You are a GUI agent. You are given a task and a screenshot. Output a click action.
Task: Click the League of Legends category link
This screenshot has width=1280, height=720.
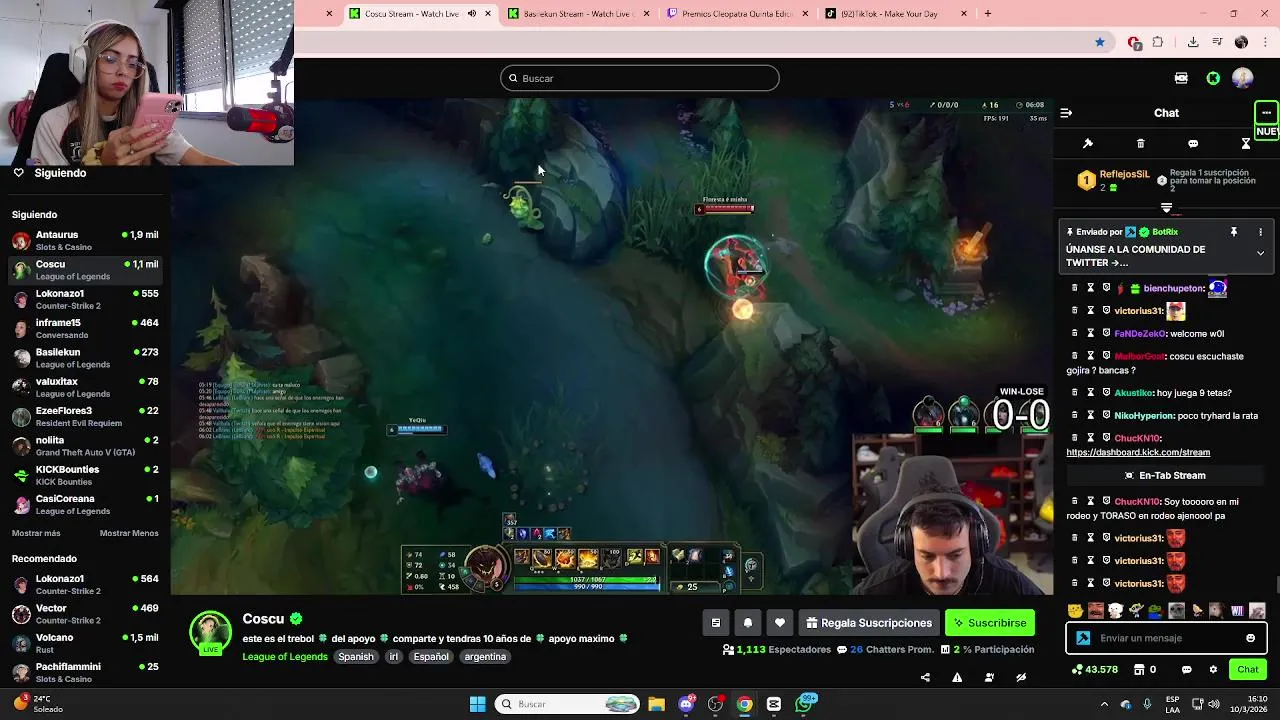tap(285, 657)
